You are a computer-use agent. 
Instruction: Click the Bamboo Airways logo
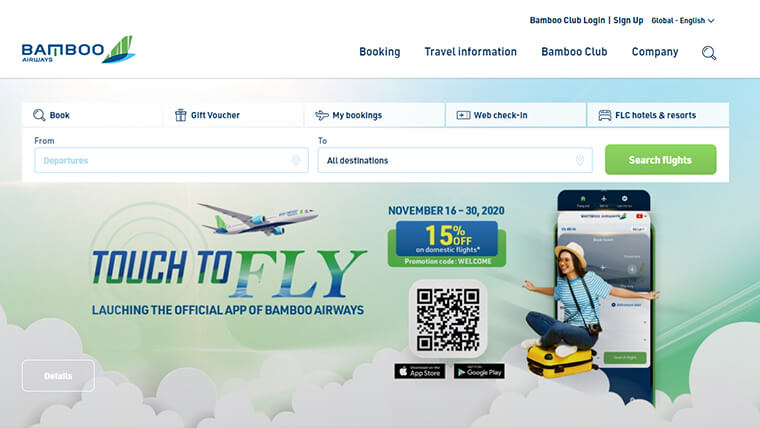coord(78,50)
